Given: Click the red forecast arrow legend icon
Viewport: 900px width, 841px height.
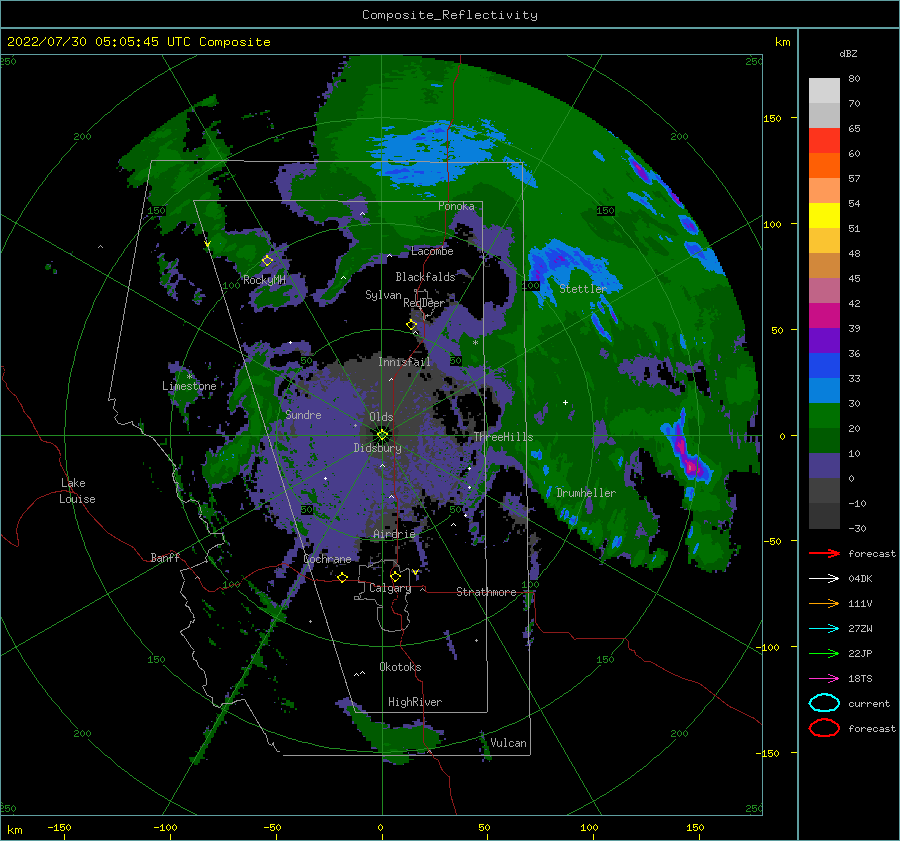Looking at the screenshot, I should coord(824,553).
